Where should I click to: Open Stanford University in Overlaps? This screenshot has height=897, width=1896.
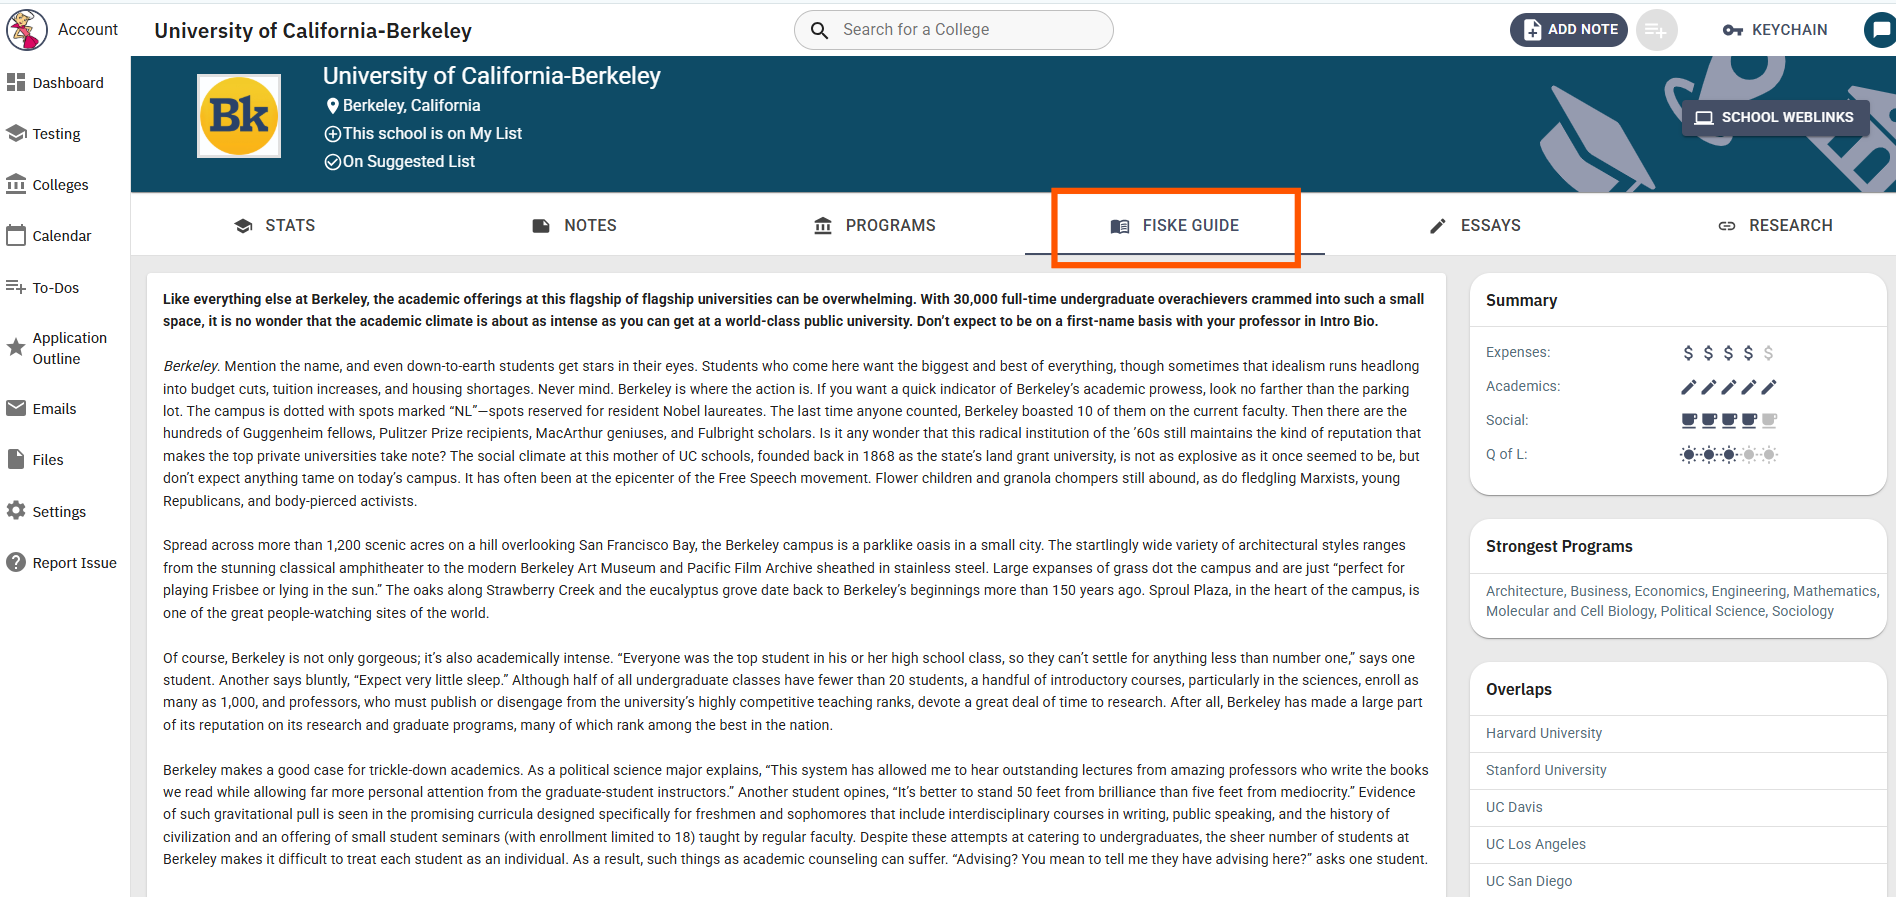coord(1546,770)
